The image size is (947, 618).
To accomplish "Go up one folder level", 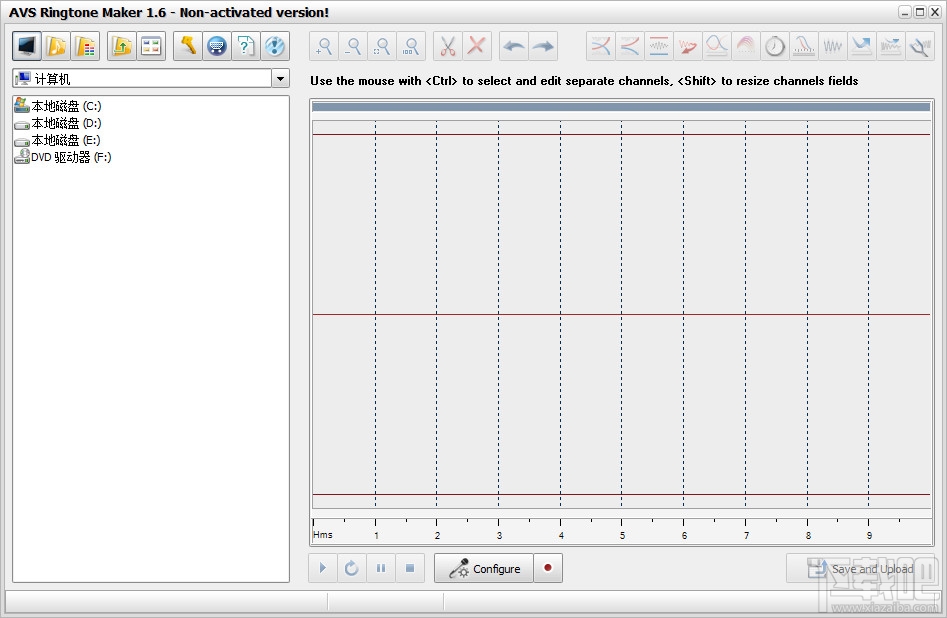I will tap(122, 46).
